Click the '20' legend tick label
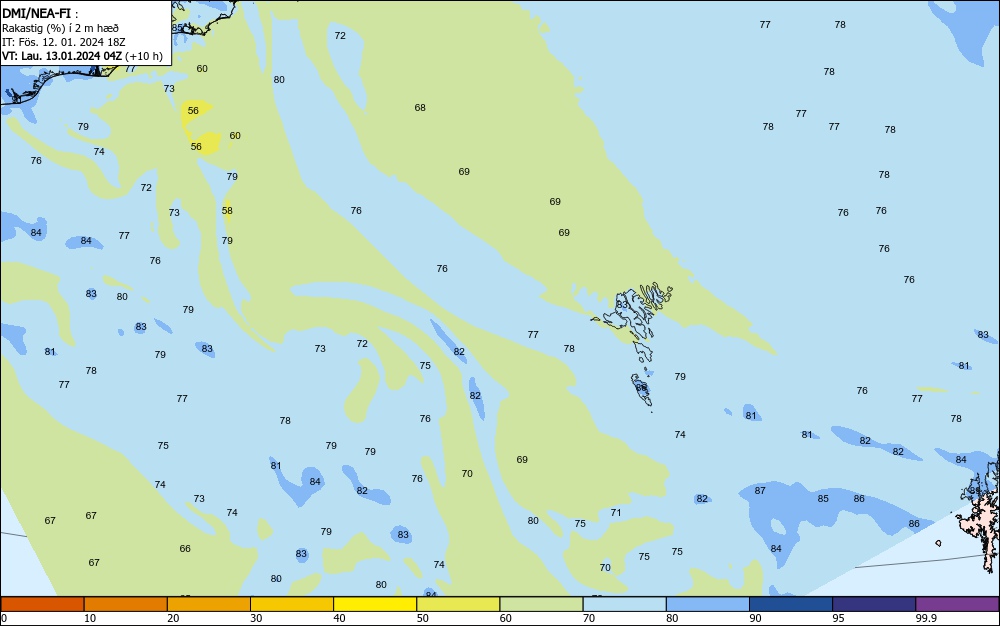Image resolution: width=1000 pixels, height=626 pixels. [173, 618]
